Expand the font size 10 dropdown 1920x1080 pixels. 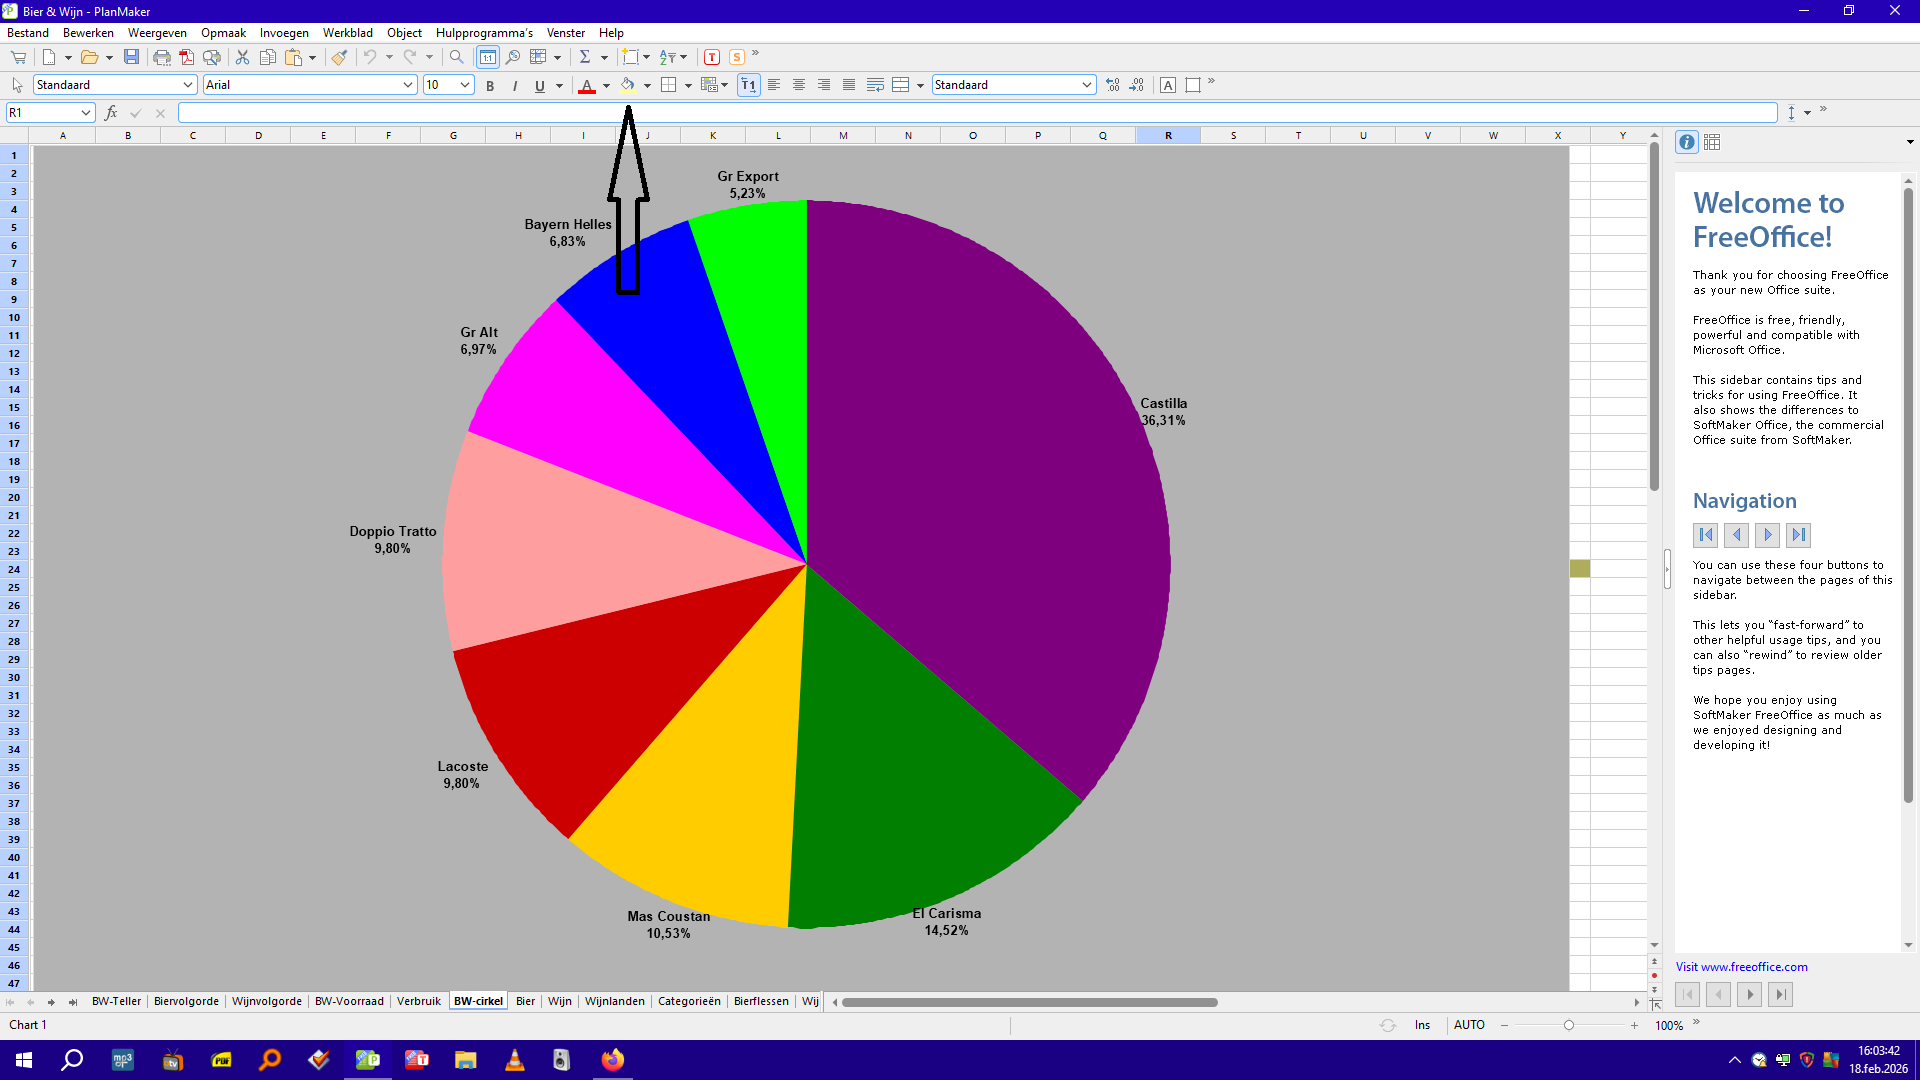(x=465, y=85)
